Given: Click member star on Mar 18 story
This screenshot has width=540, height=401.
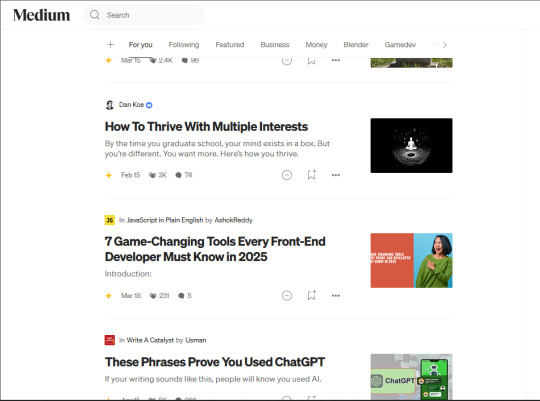Looking at the screenshot, I should tap(108, 296).
